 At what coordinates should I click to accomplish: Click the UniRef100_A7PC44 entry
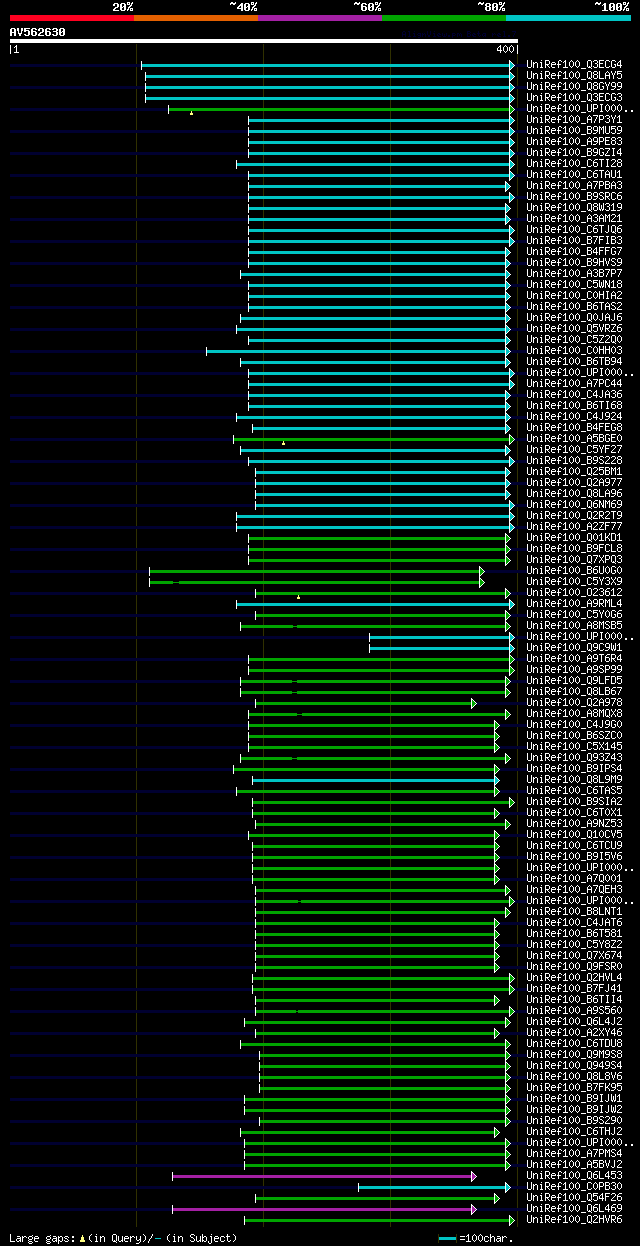(574, 384)
